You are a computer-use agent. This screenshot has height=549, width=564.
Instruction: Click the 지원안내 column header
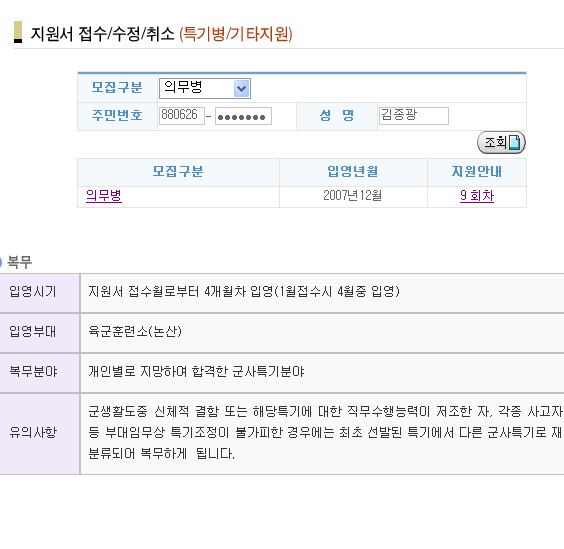(x=477, y=172)
